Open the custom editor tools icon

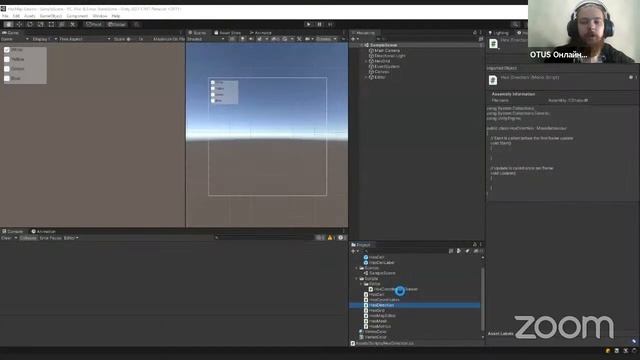(x=73, y=24)
